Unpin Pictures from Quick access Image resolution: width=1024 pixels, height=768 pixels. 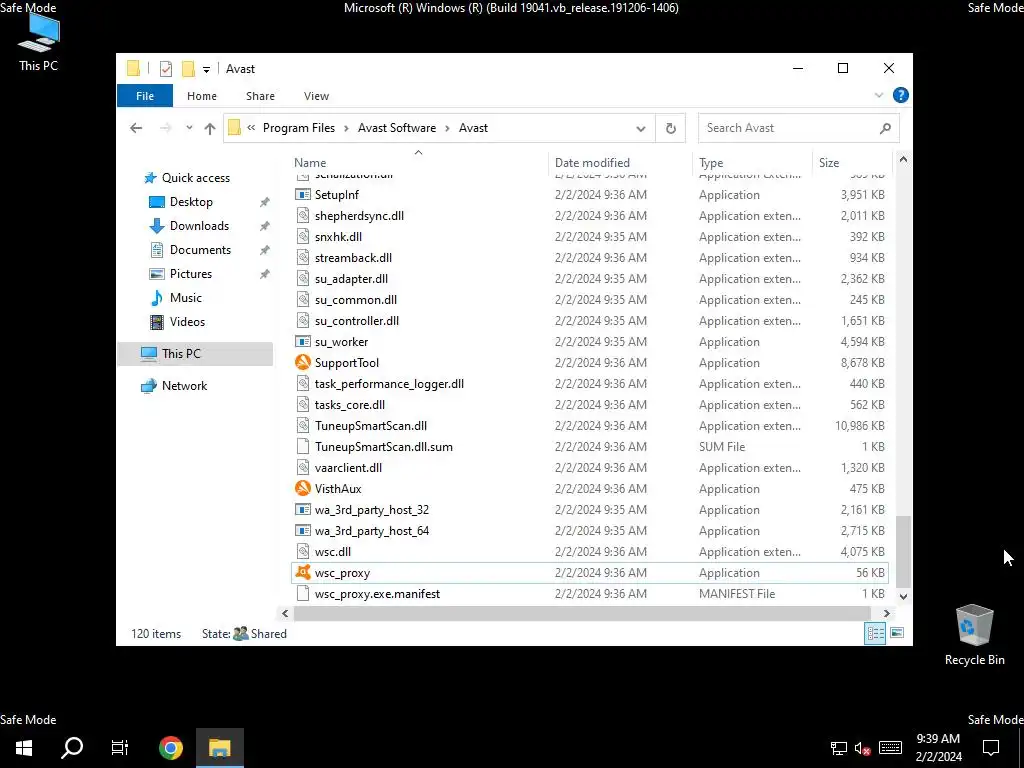pyautogui.click(x=264, y=274)
